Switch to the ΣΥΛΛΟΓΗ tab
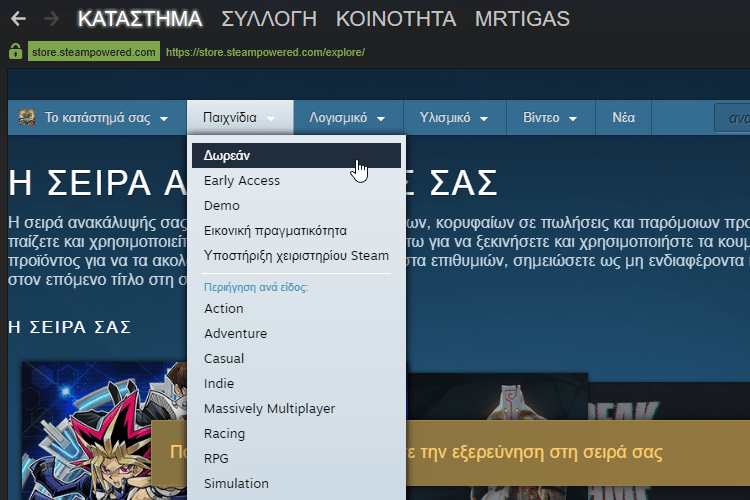 (x=269, y=19)
